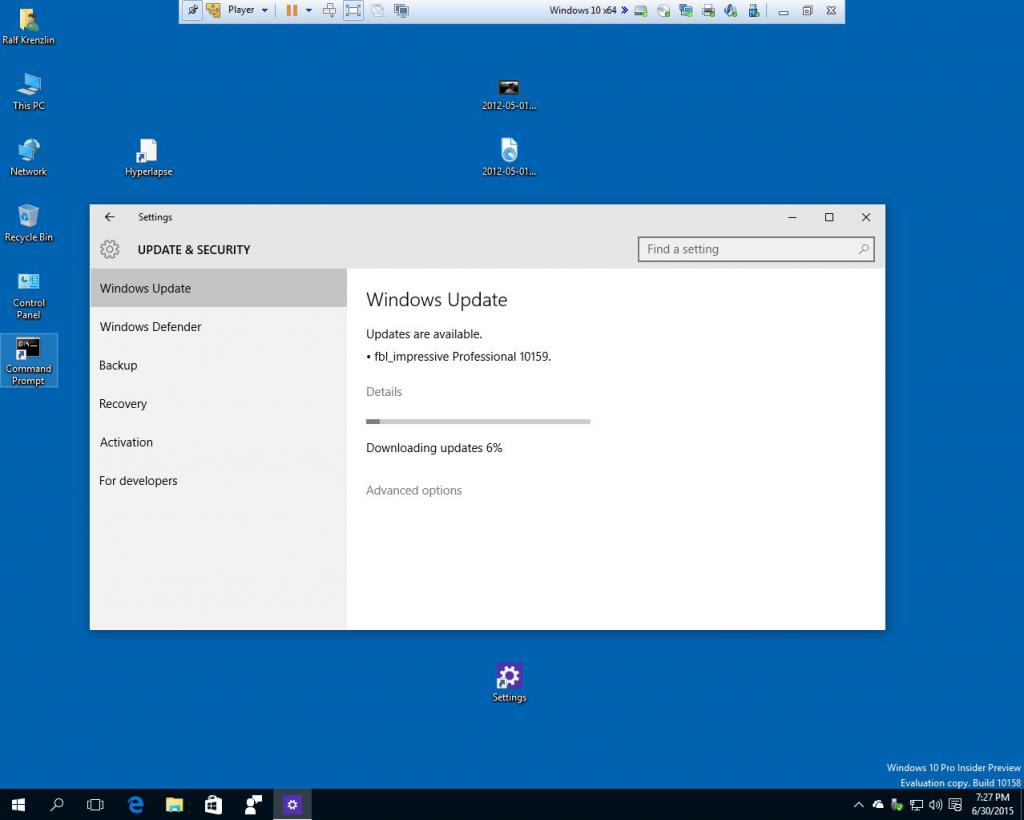Click the OneDrive cloud tray icon
Image resolution: width=1024 pixels, height=820 pixels.
(x=878, y=804)
